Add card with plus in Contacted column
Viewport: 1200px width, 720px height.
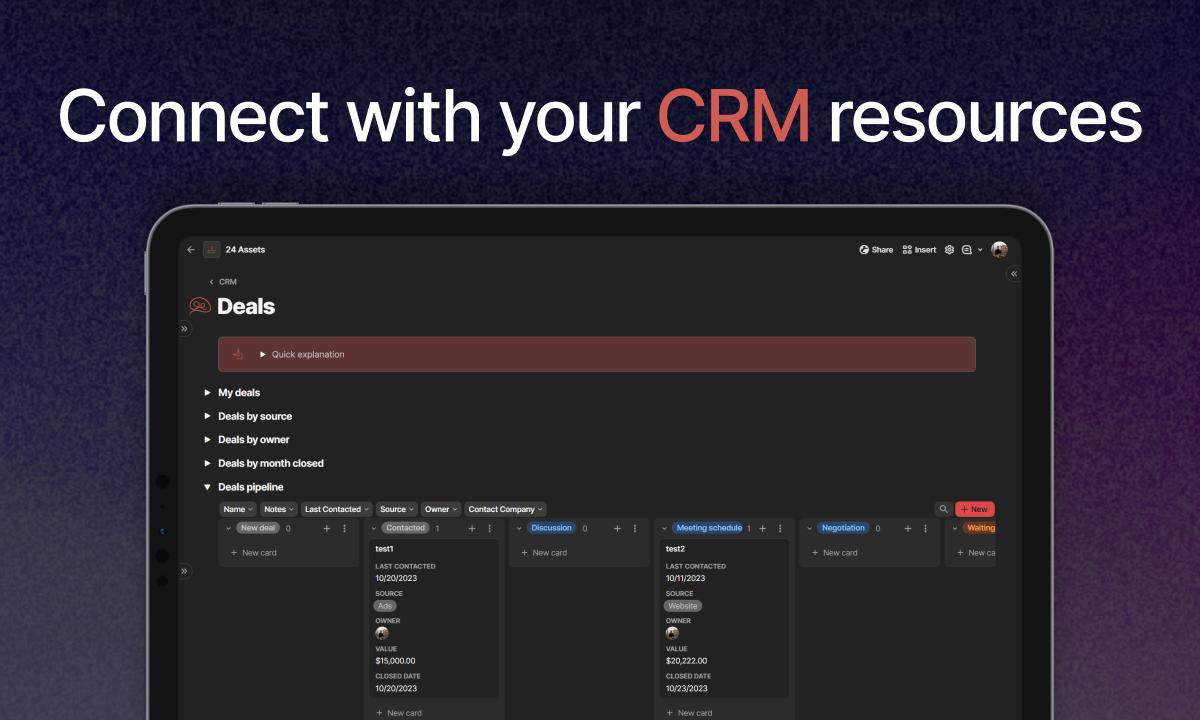pos(472,528)
